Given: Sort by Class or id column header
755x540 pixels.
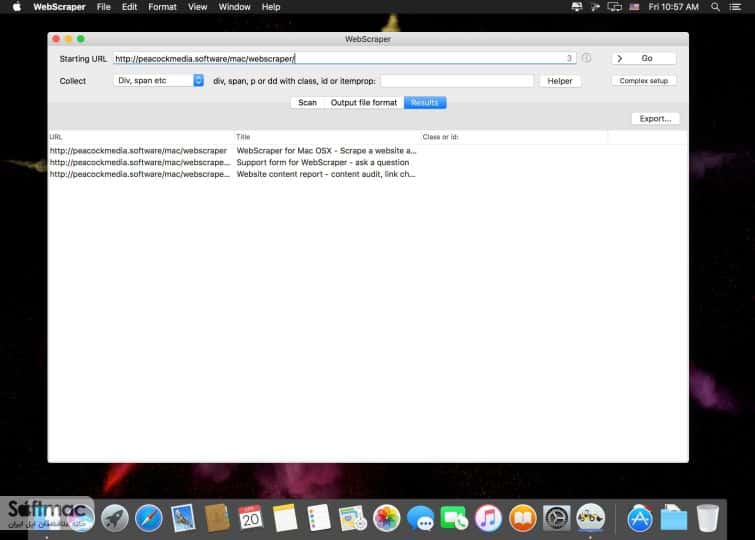Looking at the screenshot, I should coord(514,137).
